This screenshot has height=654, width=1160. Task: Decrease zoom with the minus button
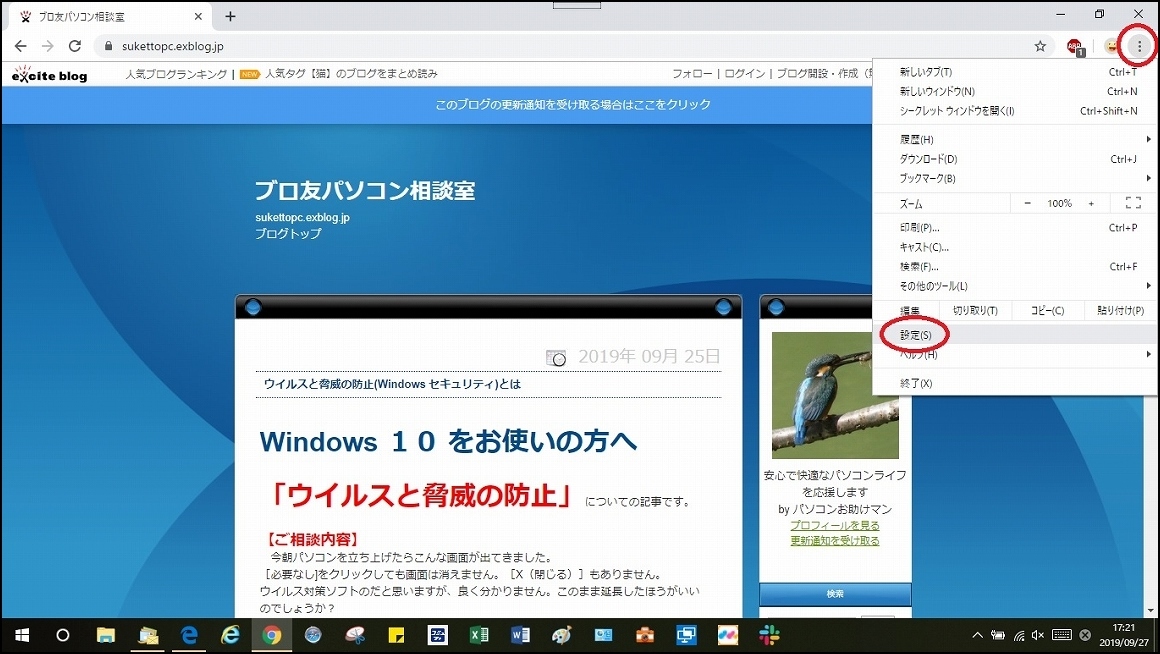1027,203
